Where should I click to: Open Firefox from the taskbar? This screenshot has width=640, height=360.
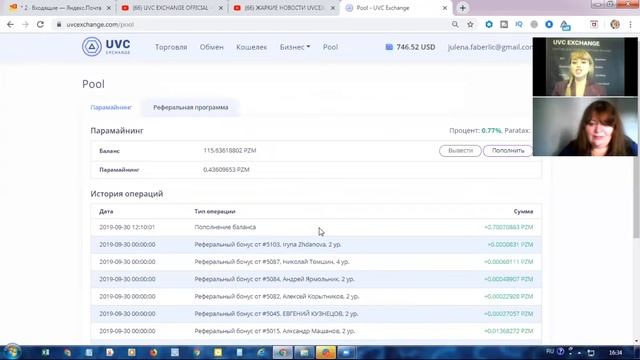(153, 352)
